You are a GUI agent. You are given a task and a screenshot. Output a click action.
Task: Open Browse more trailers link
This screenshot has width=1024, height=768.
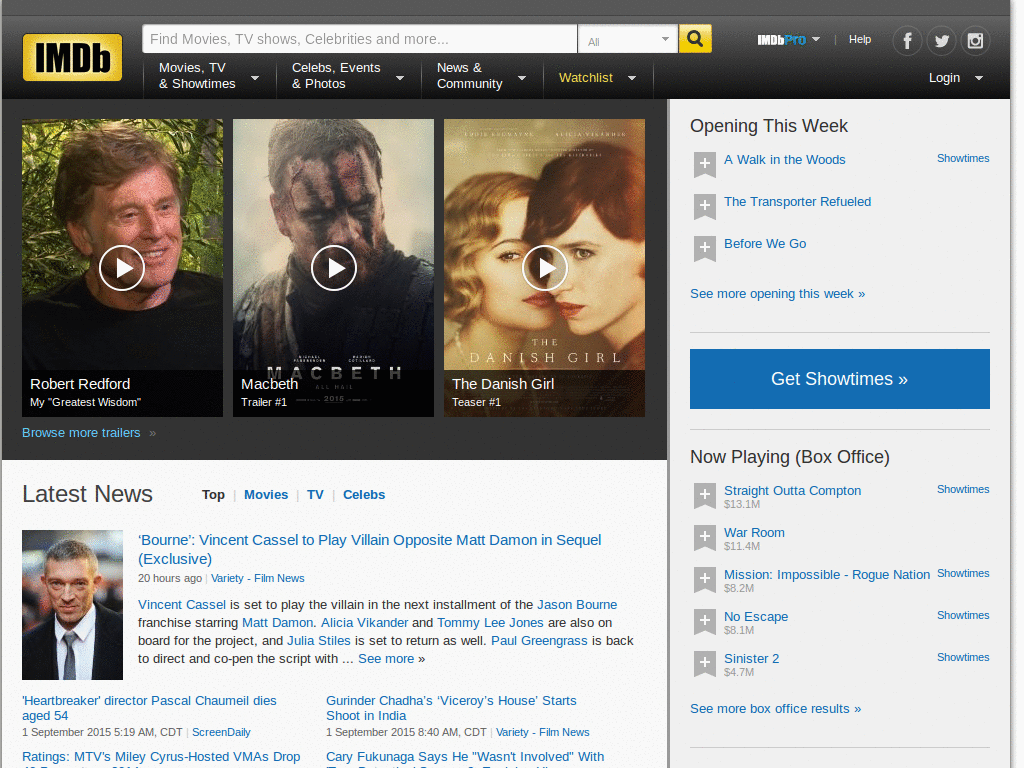(81, 433)
